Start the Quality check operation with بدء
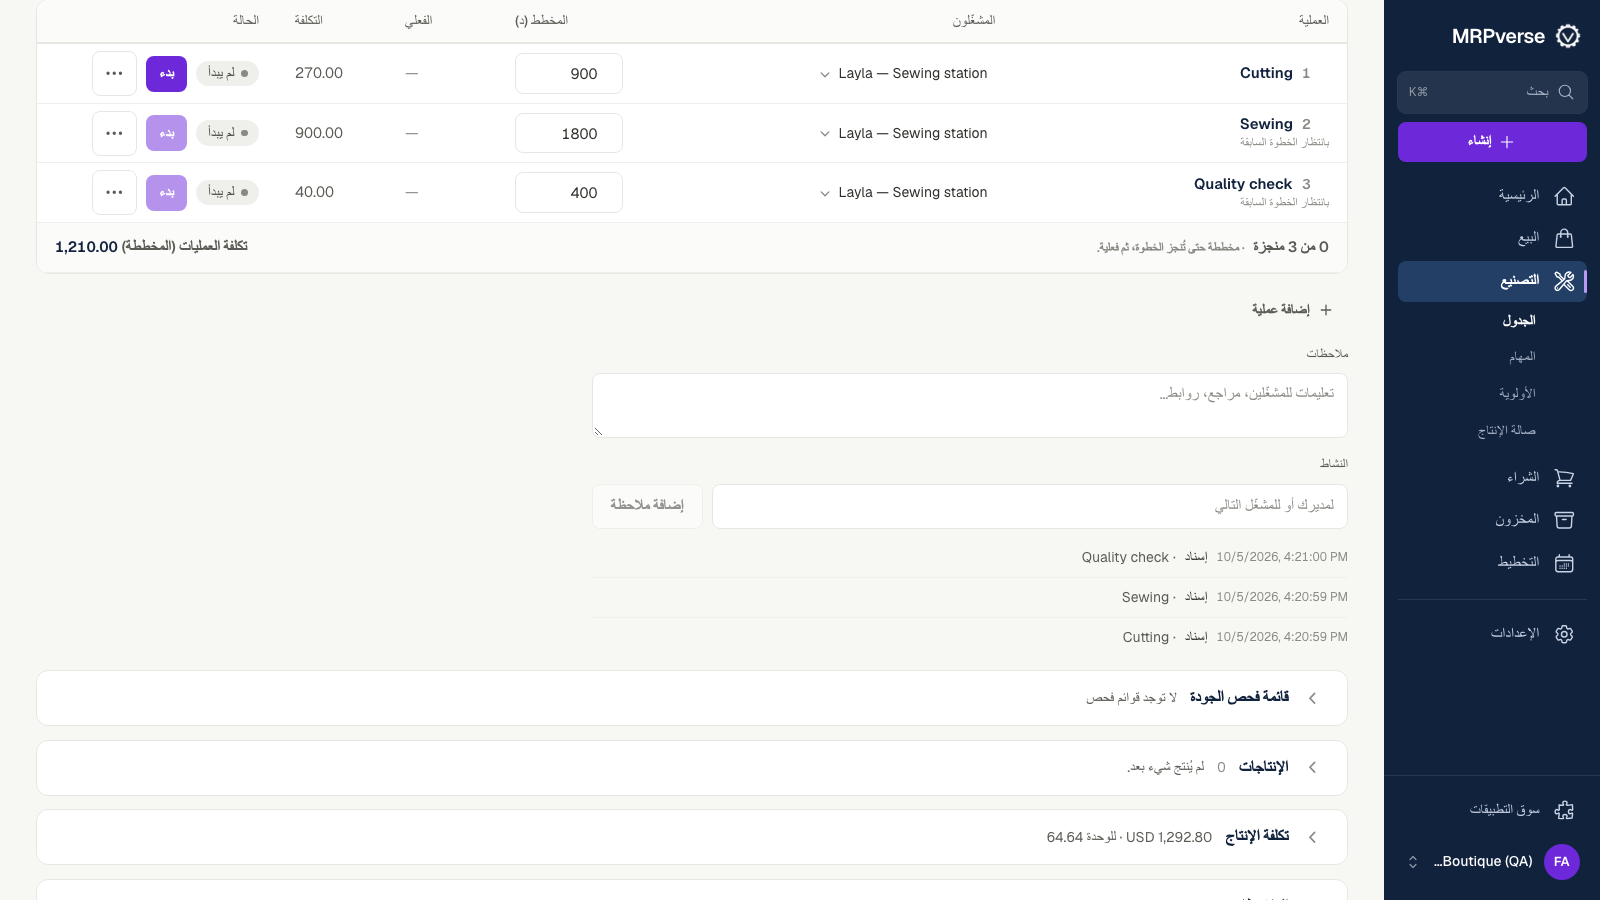 point(166,192)
